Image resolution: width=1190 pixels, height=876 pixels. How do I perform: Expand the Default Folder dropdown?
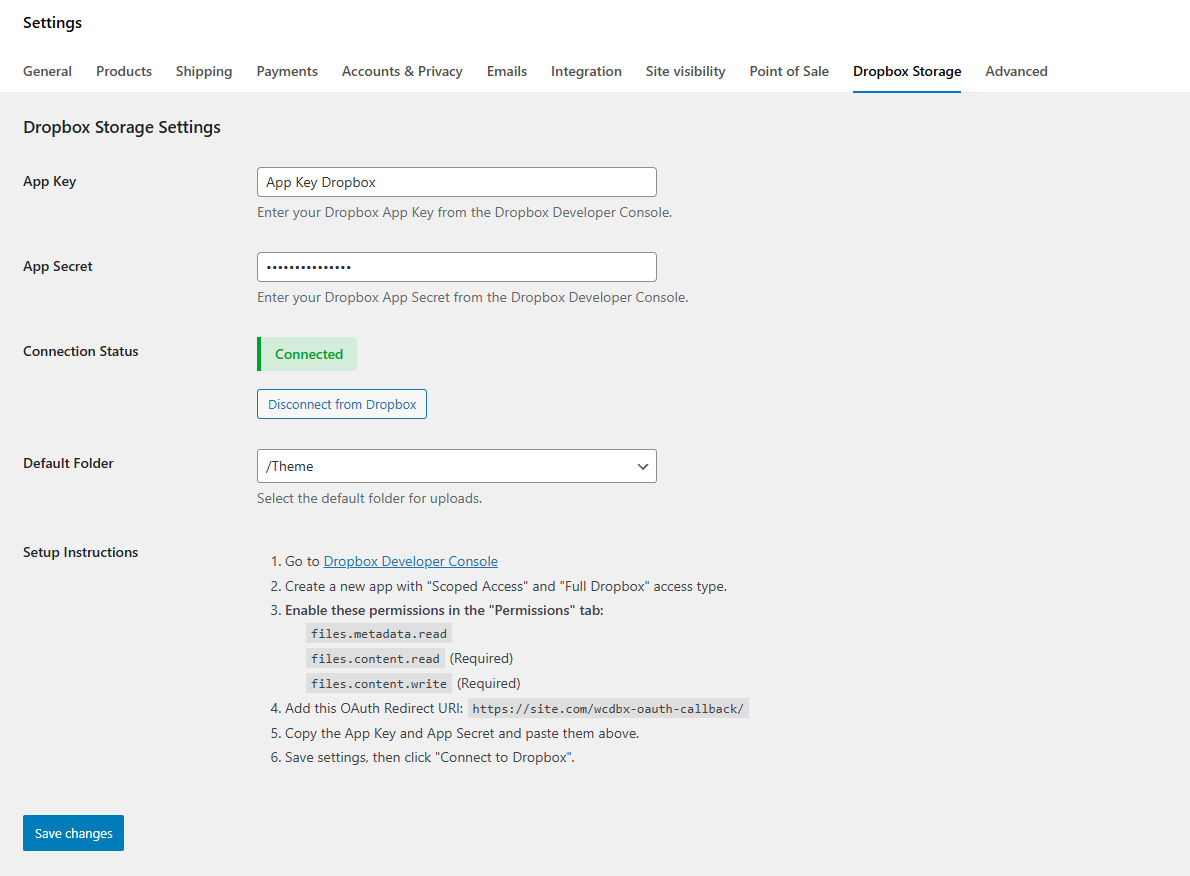(x=456, y=466)
